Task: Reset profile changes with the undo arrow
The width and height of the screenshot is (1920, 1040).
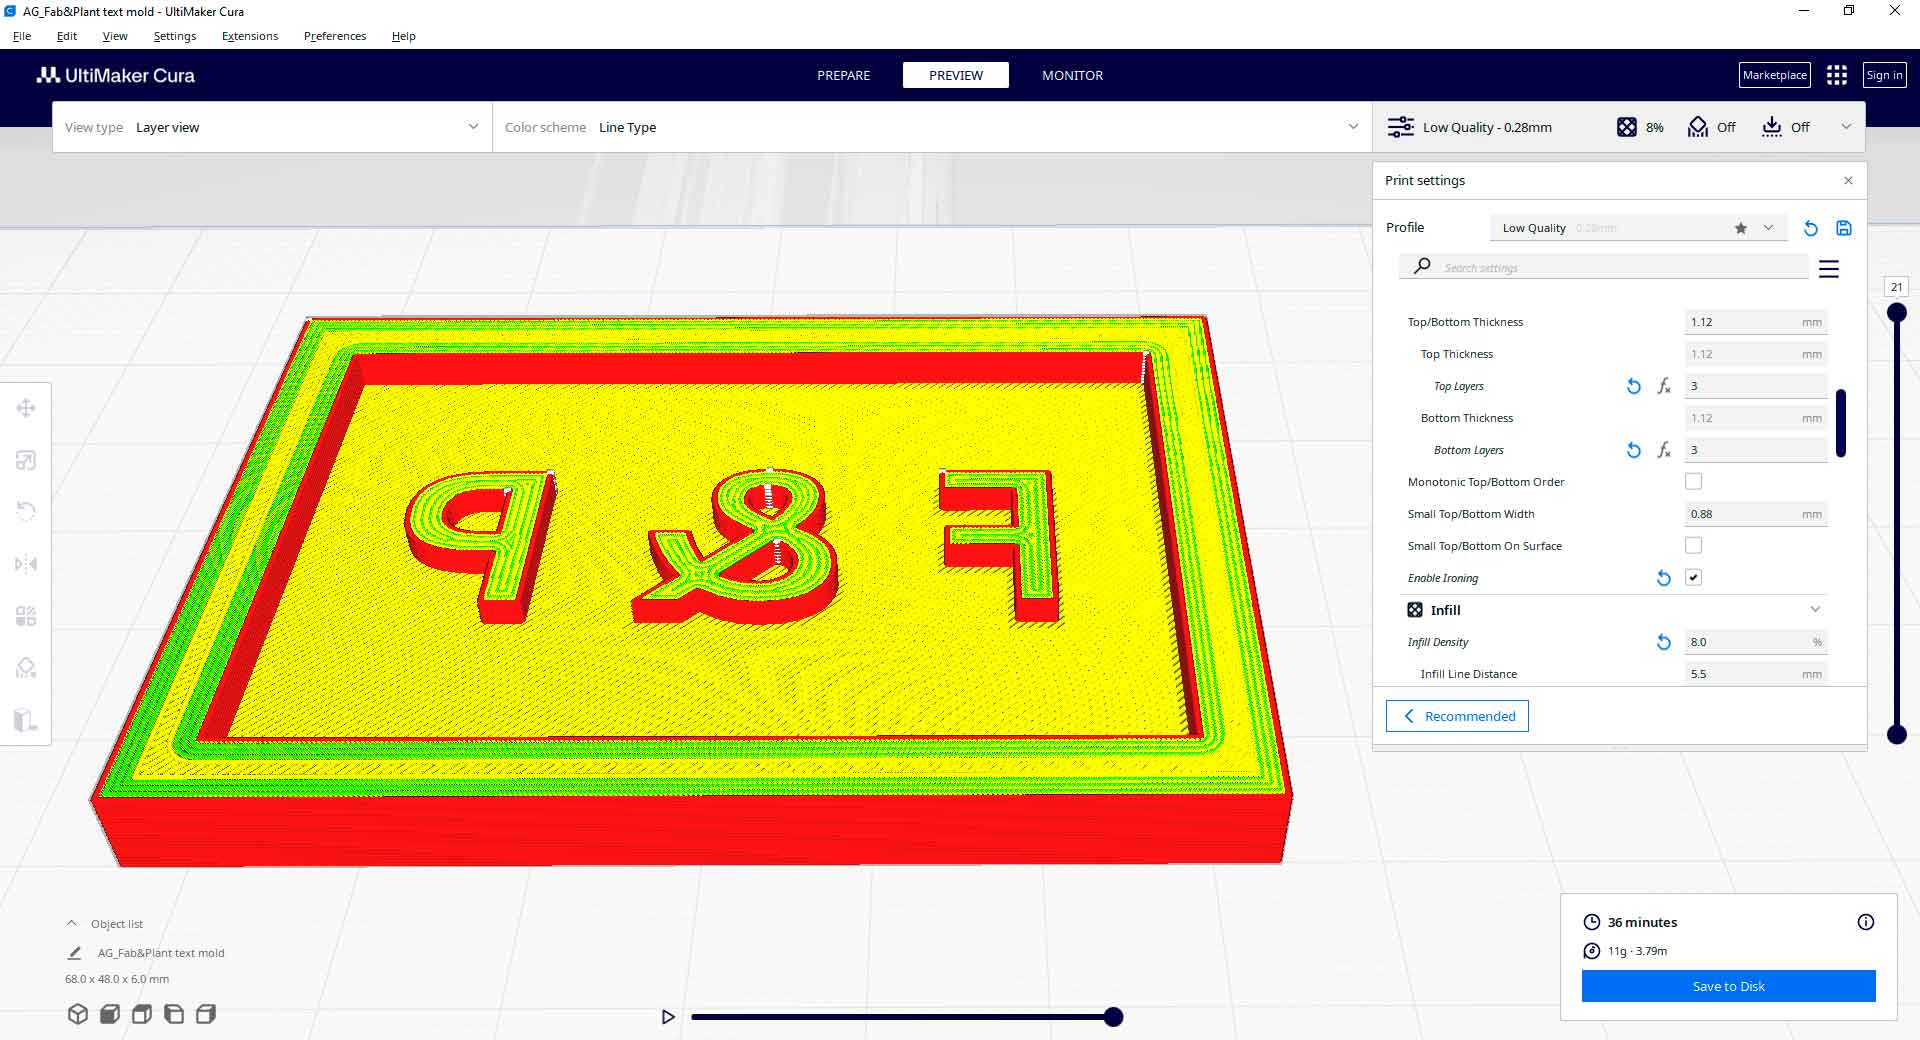Action: (1810, 228)
